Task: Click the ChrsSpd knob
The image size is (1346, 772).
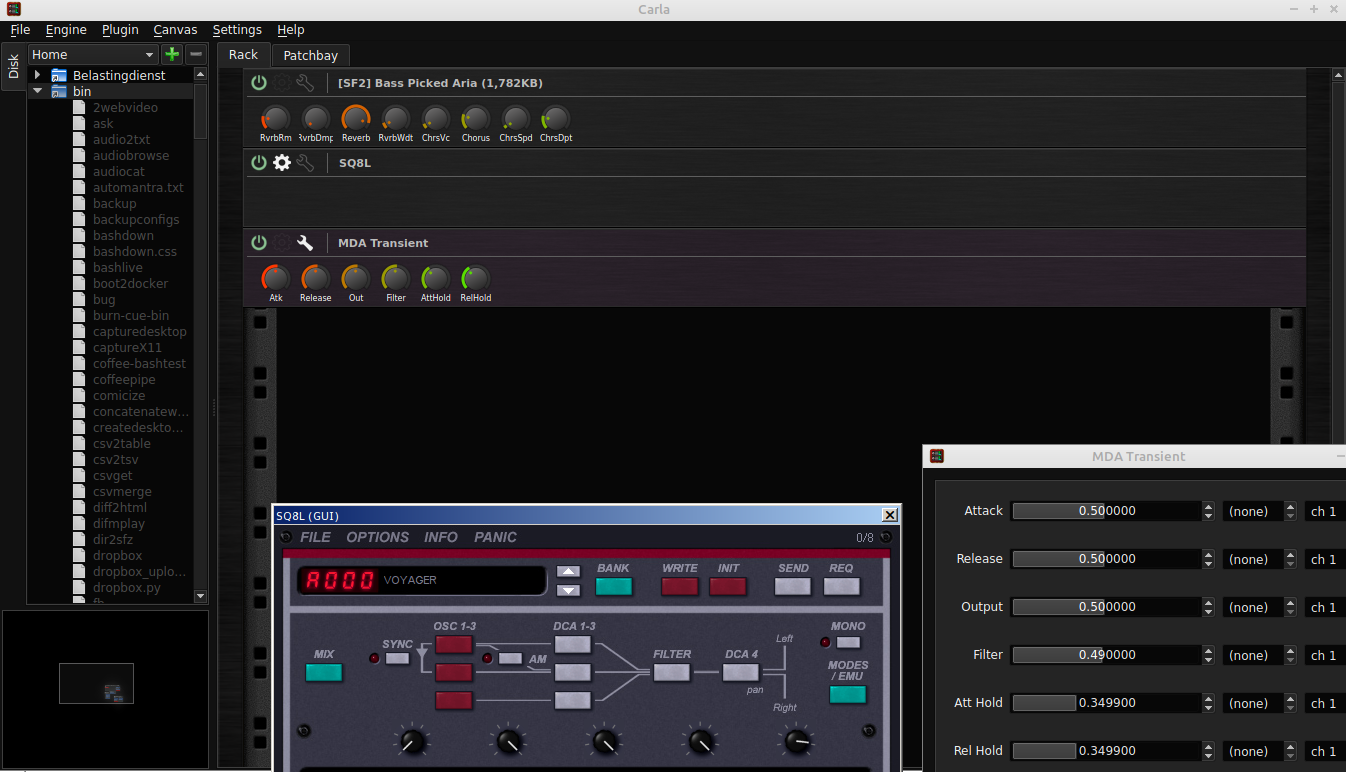Action: coord(516,119)
